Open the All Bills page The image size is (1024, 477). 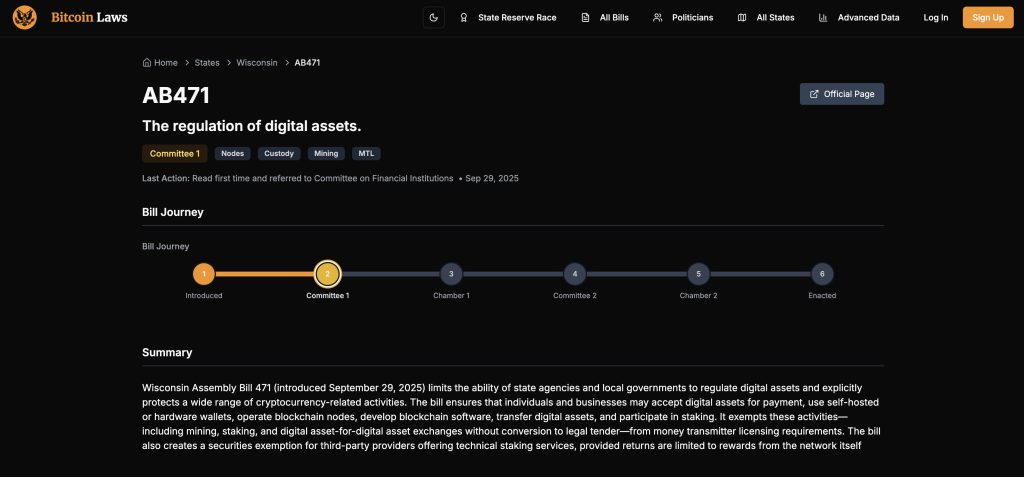pyautogui.click(x=605, y=17)
